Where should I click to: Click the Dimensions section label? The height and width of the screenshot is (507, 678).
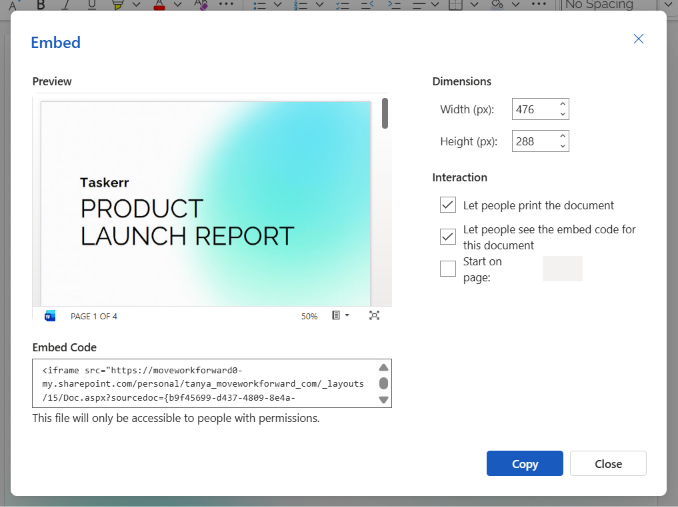(462, 81)
